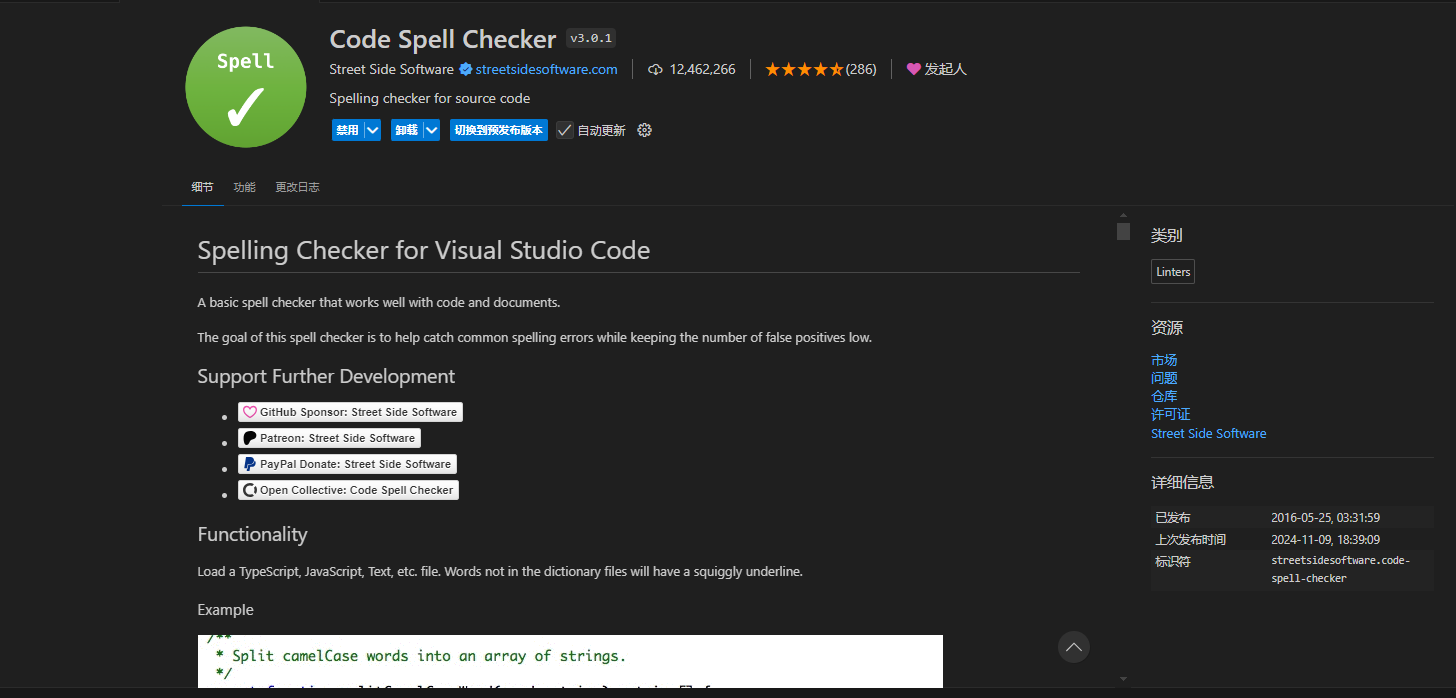Click the GitHub Sponsor badge
1456x698 pixels.
(x=349, y=412)
